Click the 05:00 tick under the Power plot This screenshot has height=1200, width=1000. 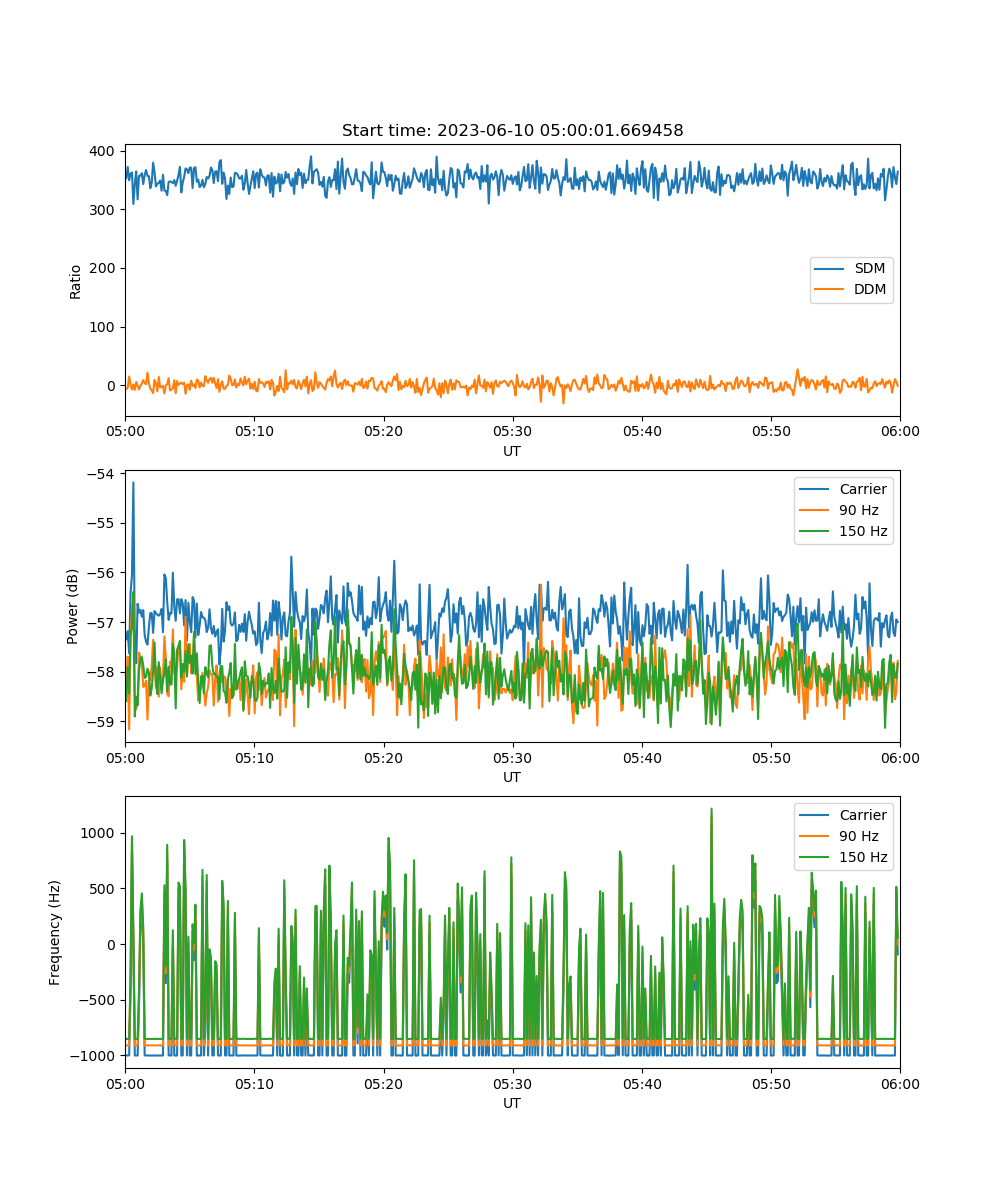pyautogui.click(x=125, y=757)
